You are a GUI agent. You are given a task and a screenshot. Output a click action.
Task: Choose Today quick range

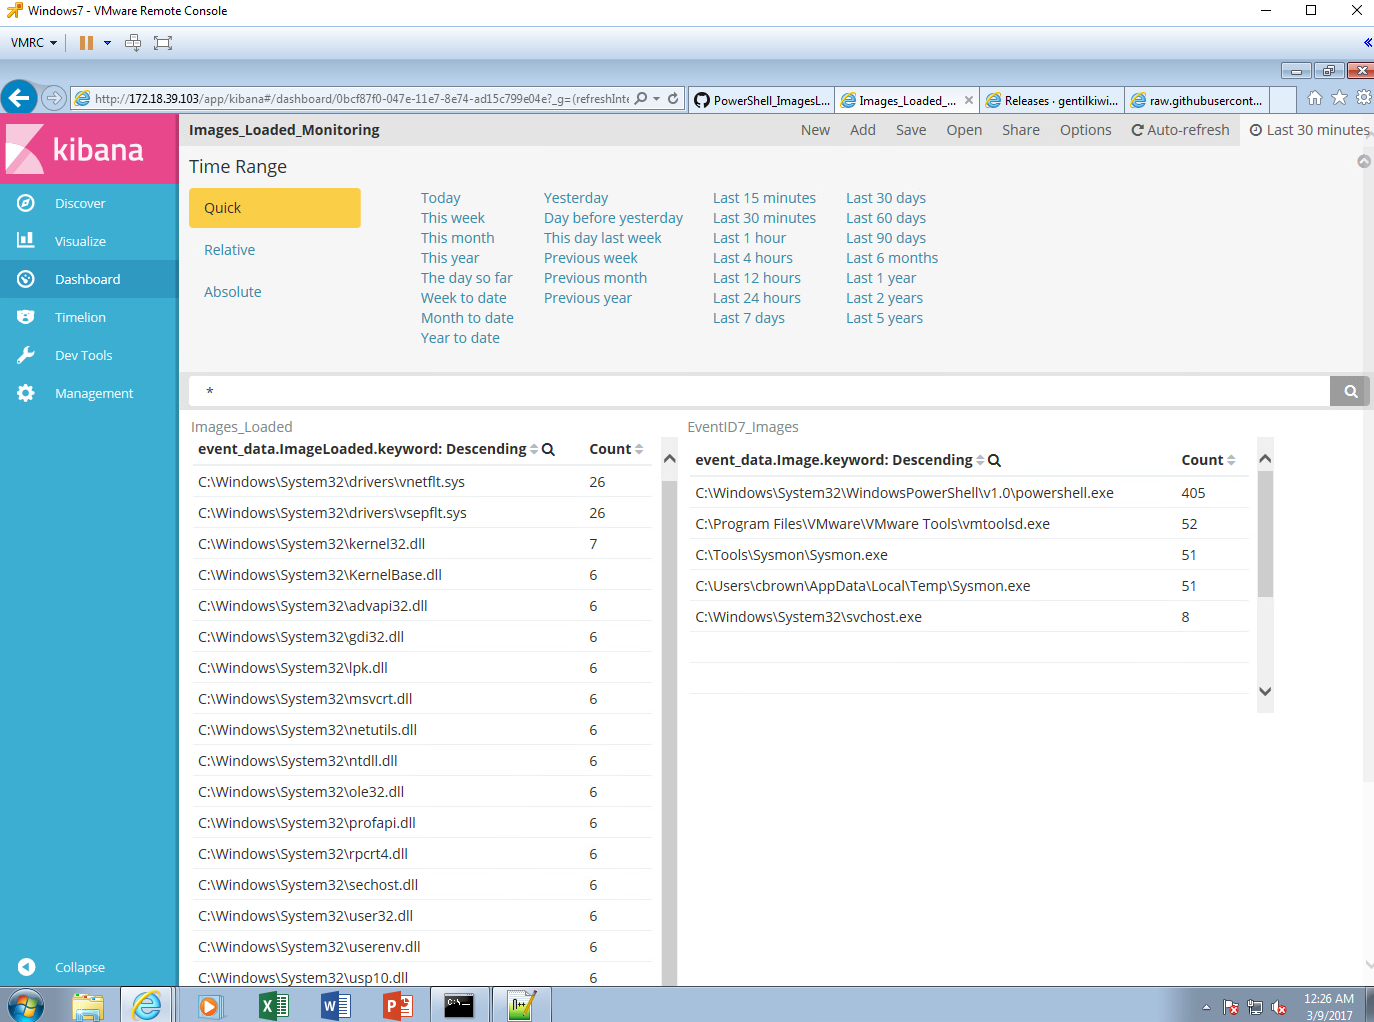pos(441,198)
